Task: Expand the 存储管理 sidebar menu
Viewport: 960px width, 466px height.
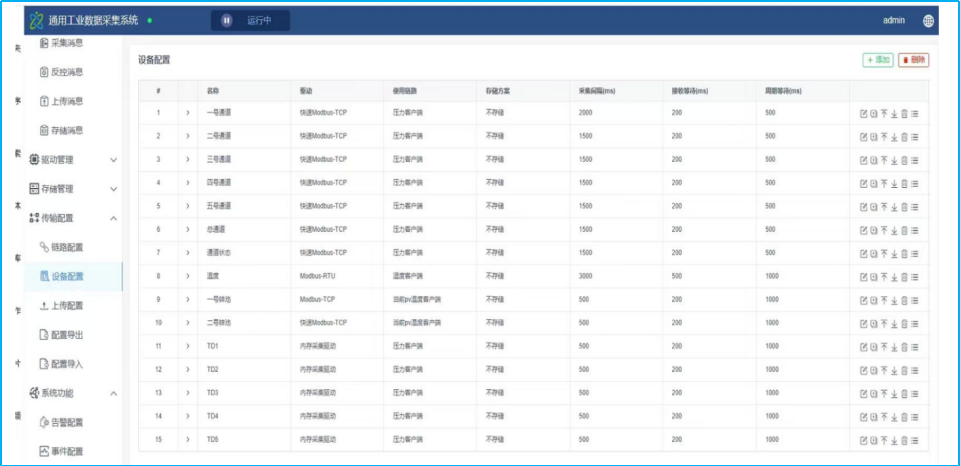Action: tap(73, 189)
